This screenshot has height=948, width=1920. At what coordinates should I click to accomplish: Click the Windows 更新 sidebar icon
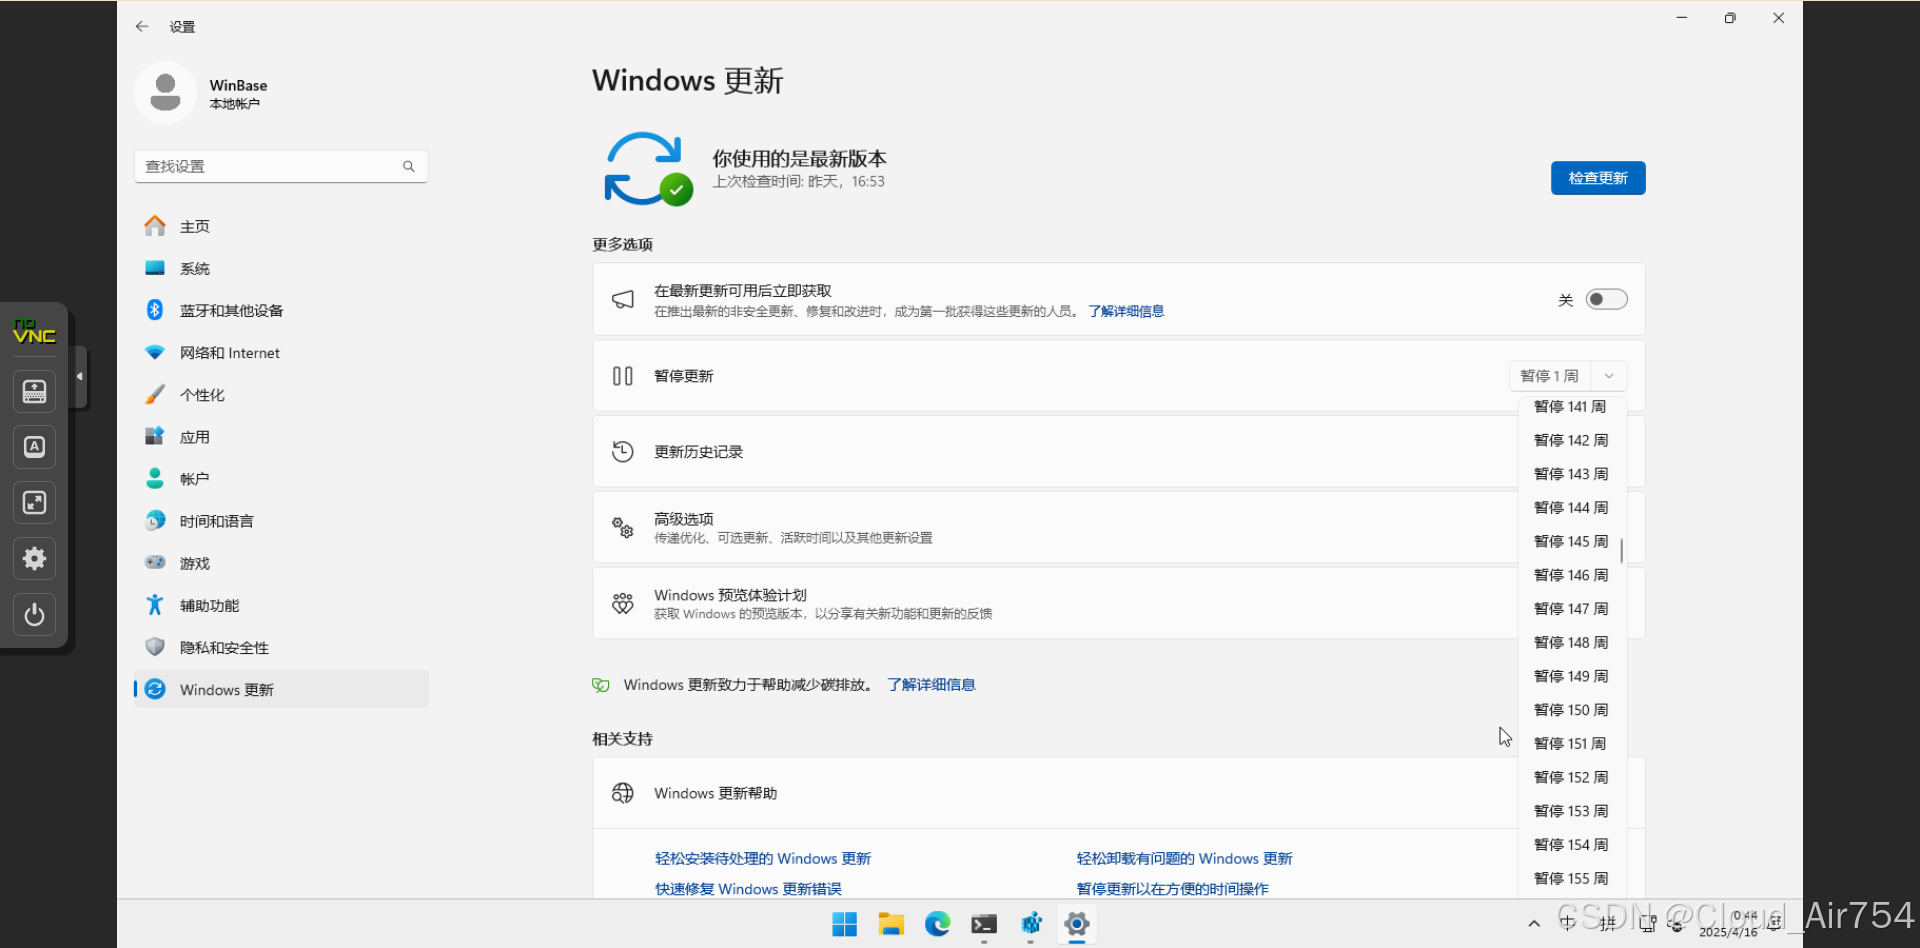[155, 689]
